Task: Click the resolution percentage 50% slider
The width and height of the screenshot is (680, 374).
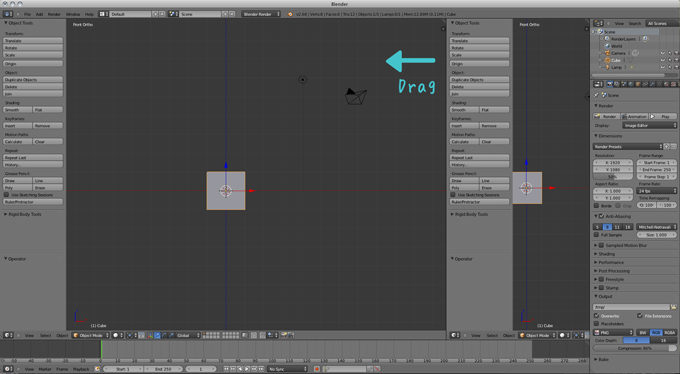Action: [613, 177]
